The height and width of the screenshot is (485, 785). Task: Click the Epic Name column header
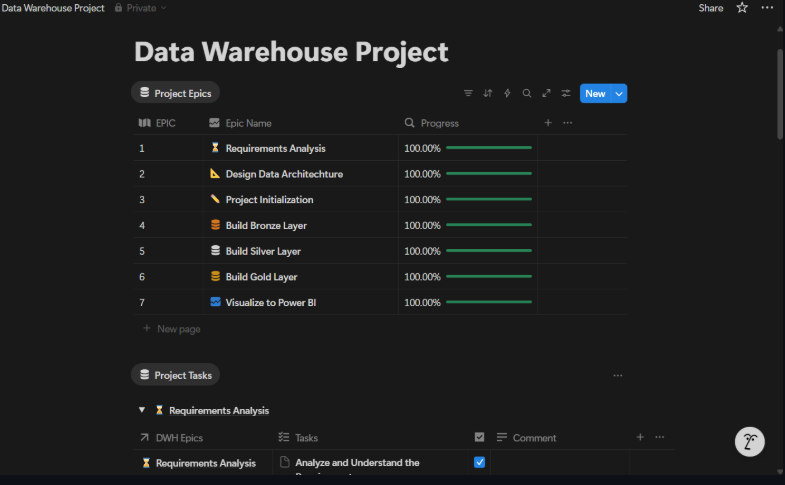tap(240, 123)
